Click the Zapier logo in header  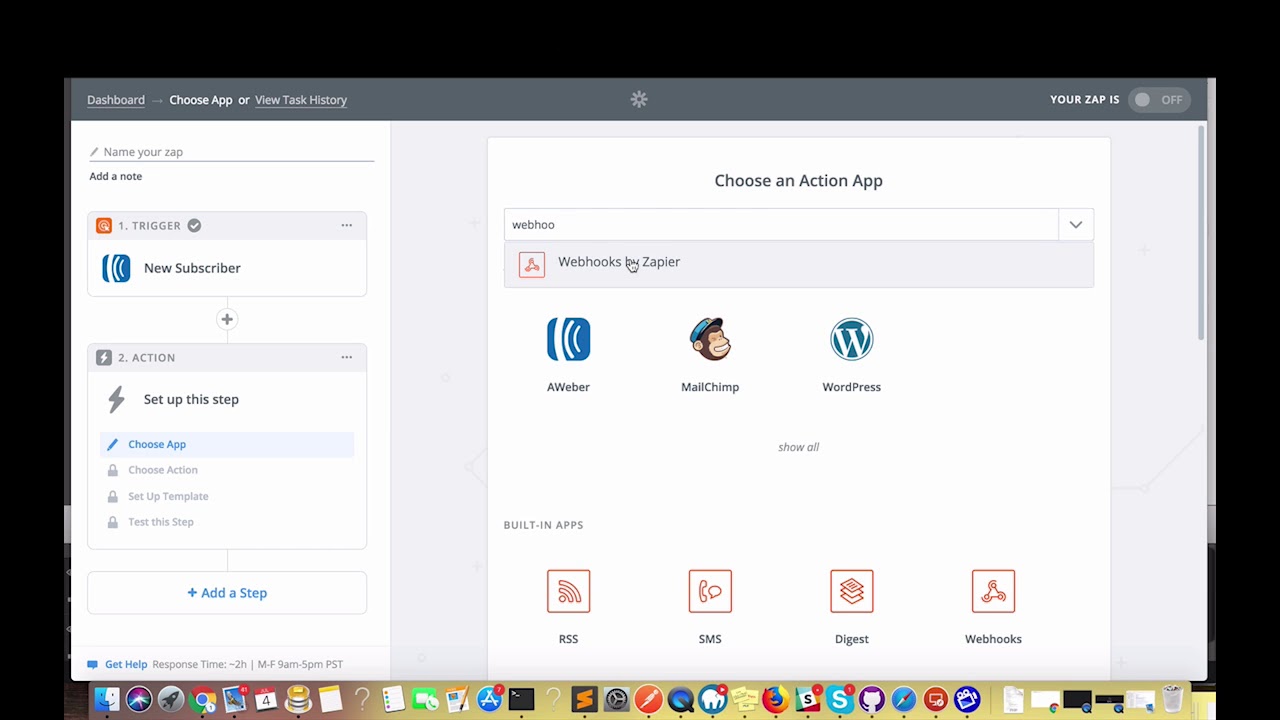click(639, 99)
